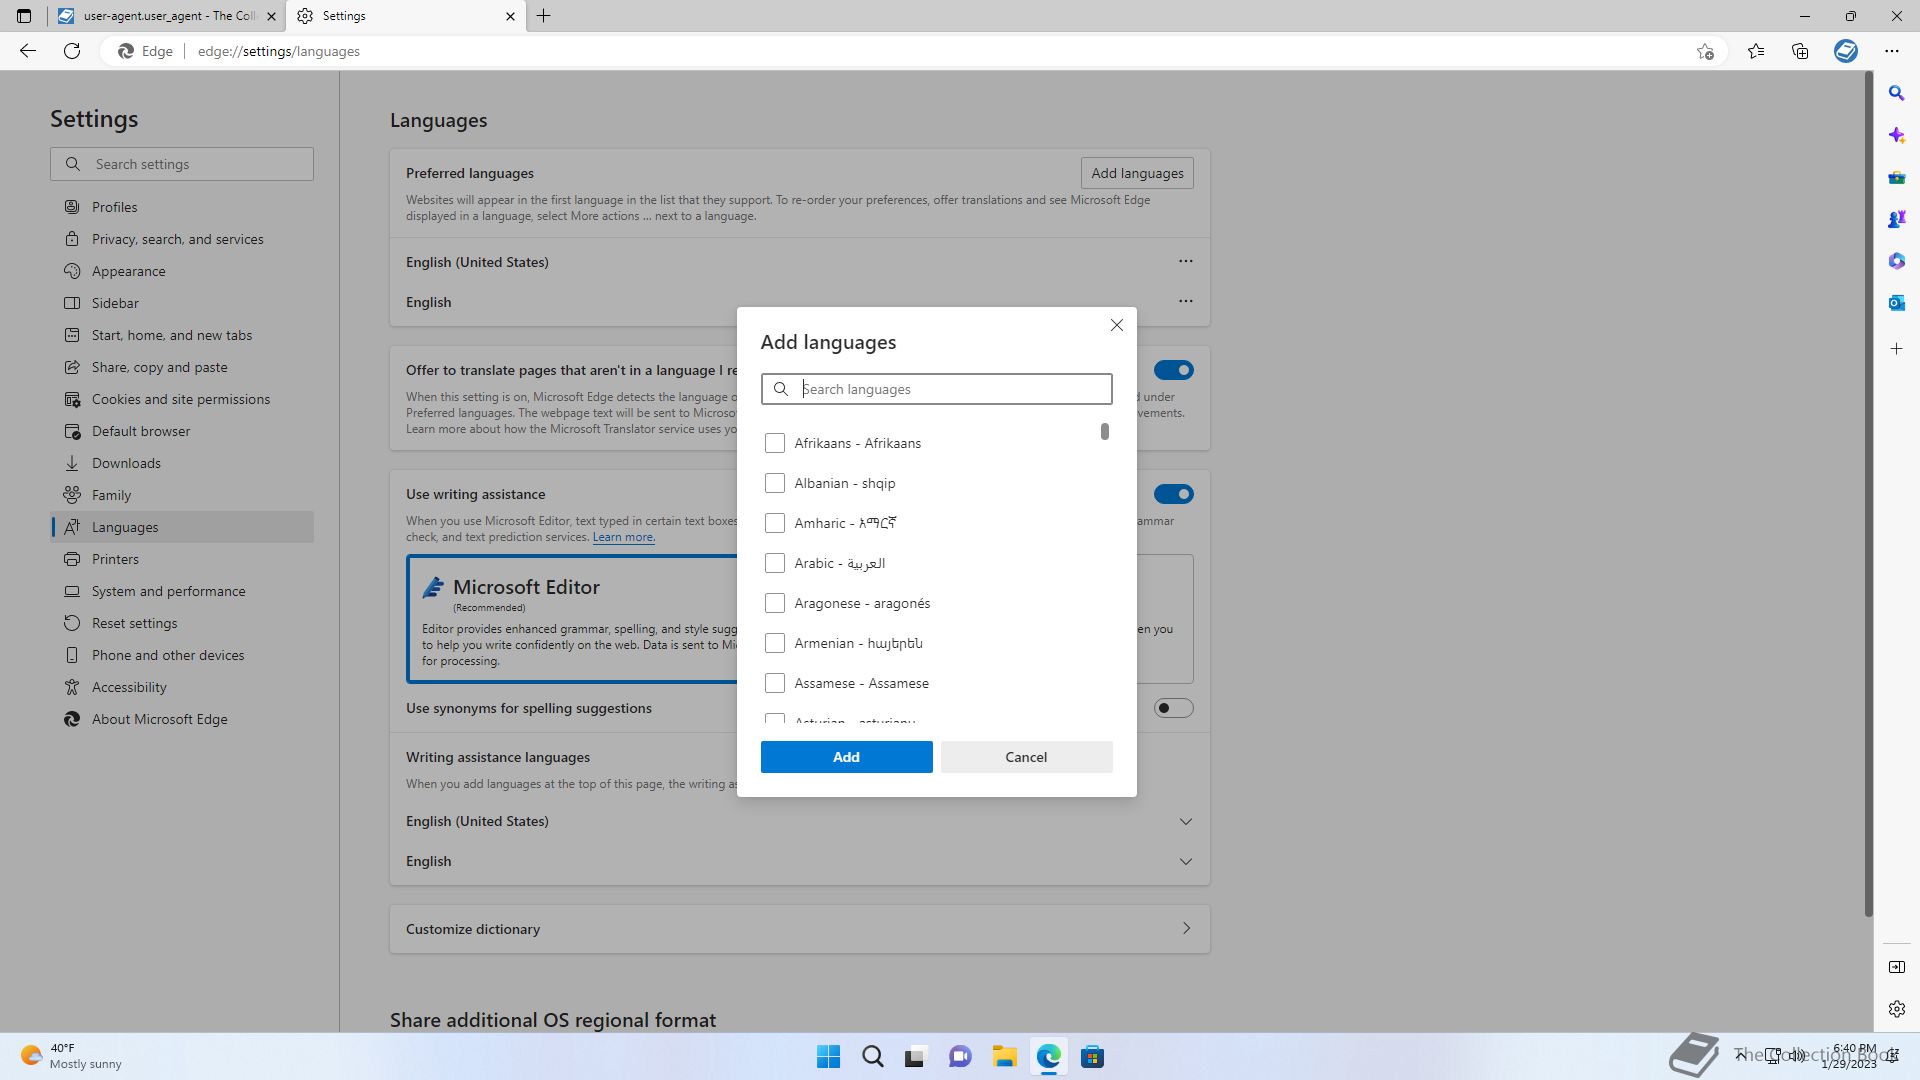The width and height of the screenshot is (1920, 1080).
Task: Check the Aragonese - aragonés checkbox
Action: pyautogui.click(x=775, y=603)
